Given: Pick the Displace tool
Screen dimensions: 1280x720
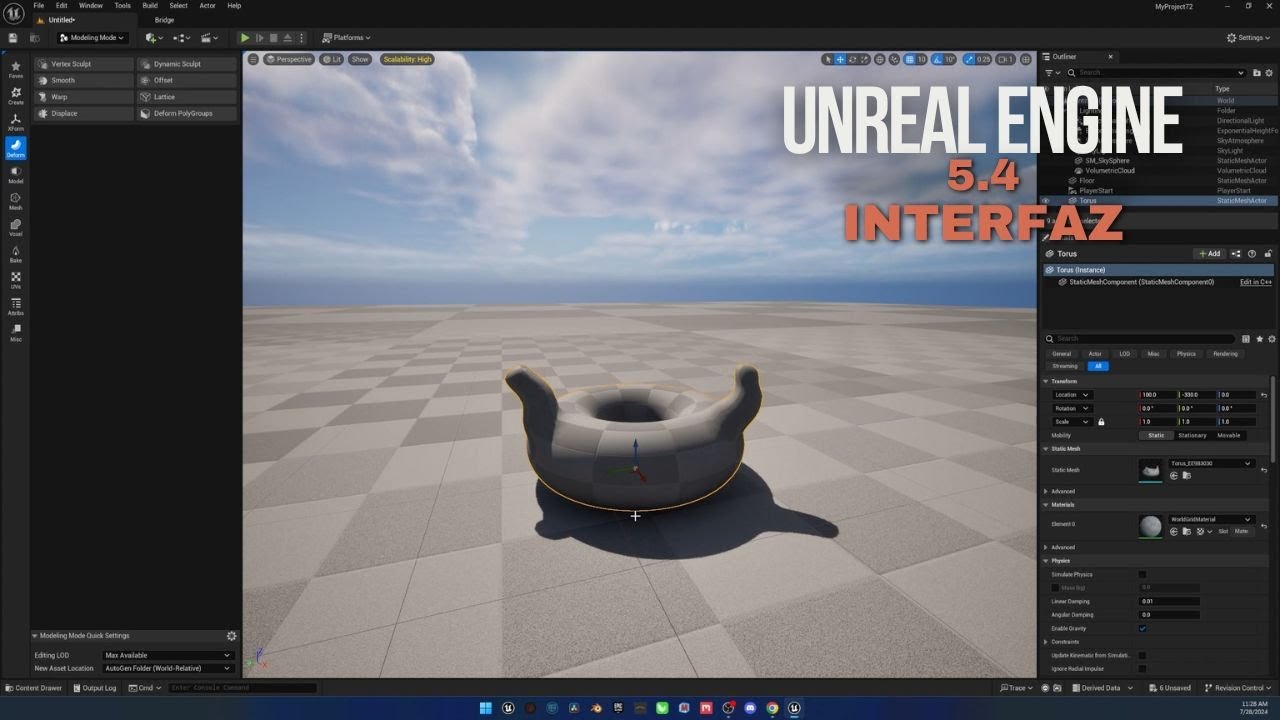Looking at the screenshot, I should click(84, 113).
